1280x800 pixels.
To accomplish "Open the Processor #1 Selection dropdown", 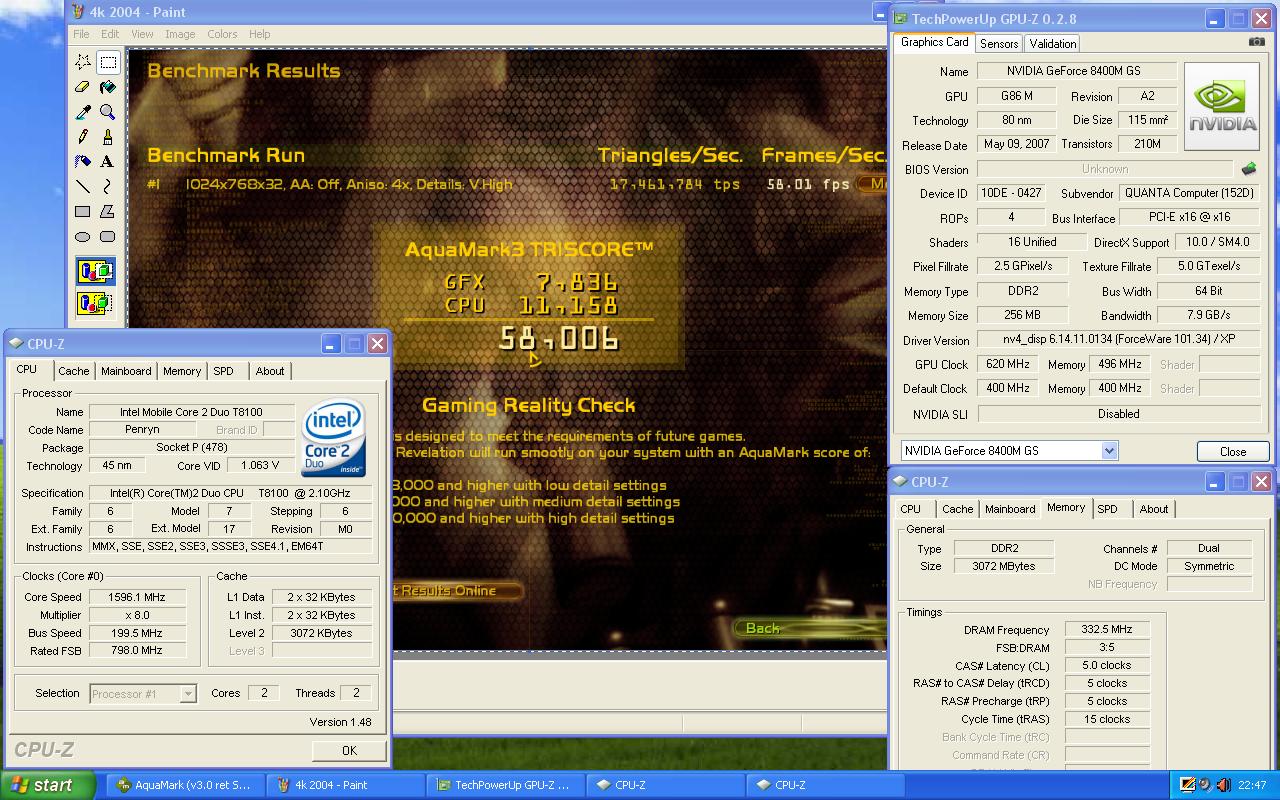I will pyautogui.click(x=188, y=693).
